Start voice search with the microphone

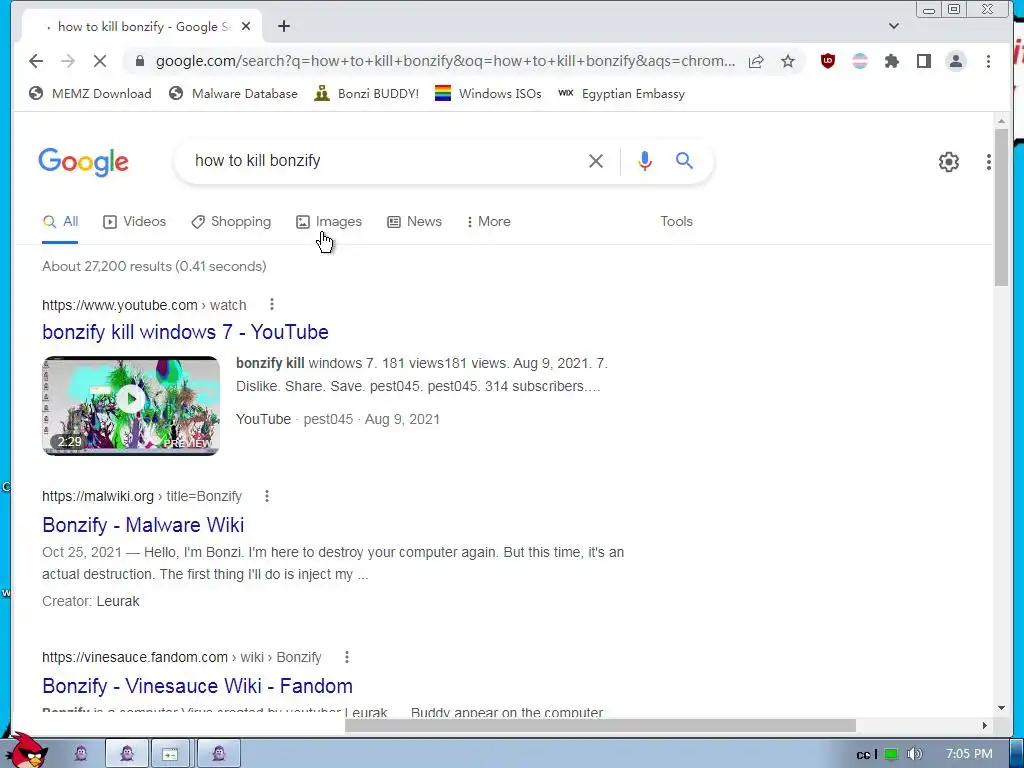coord(645,161)
